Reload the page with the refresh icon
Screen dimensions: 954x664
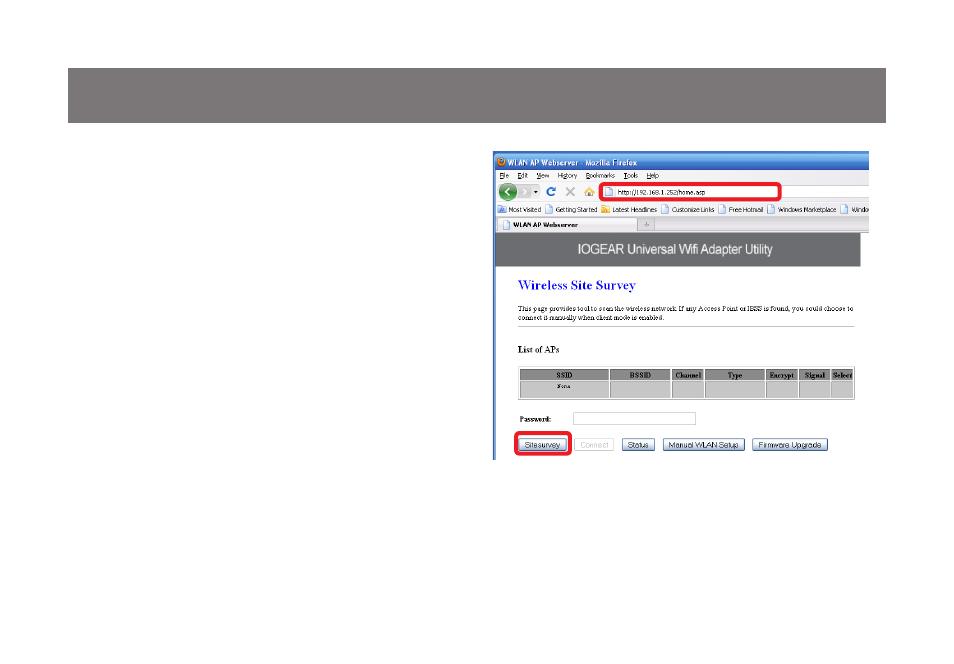[x=551, y=192]
